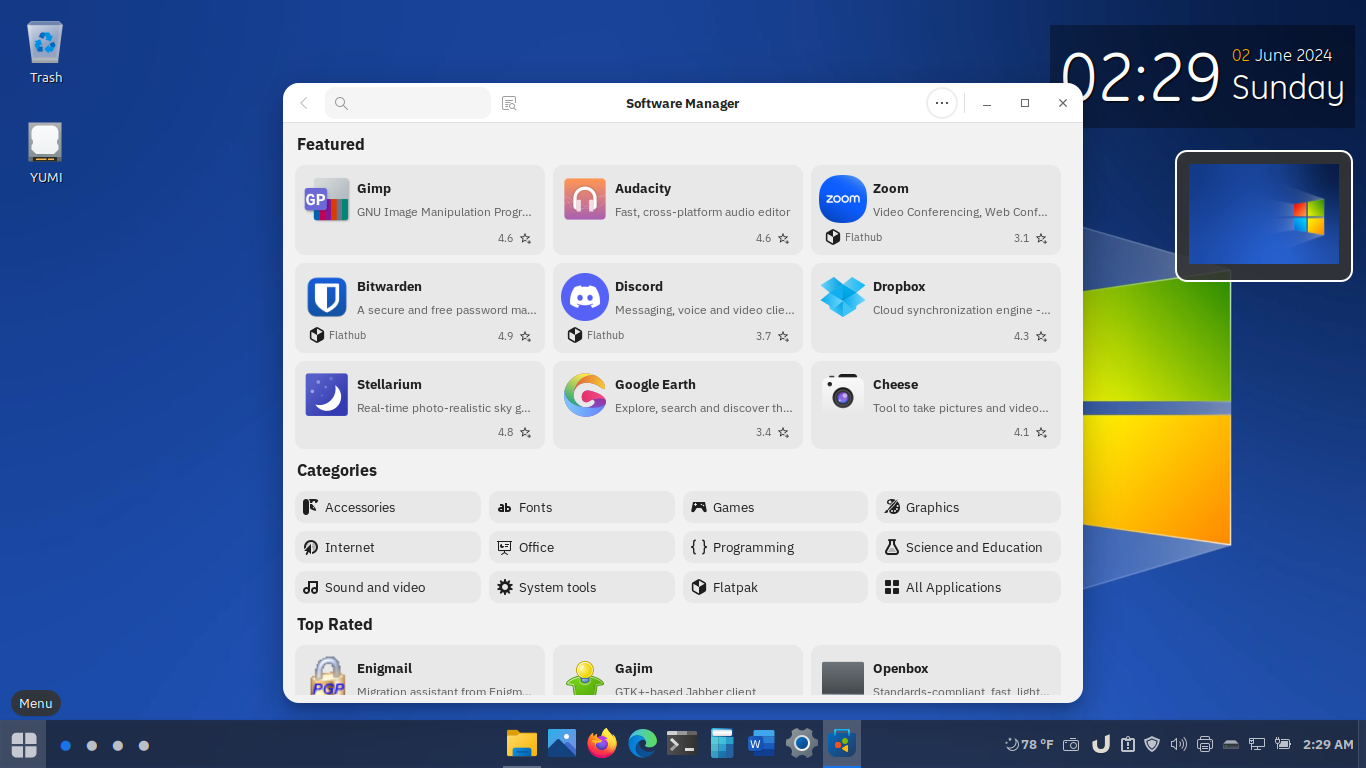Viewport: 1366px width, 768px height.
Task: Open the Gimp app card
Action: pos(420,210)
